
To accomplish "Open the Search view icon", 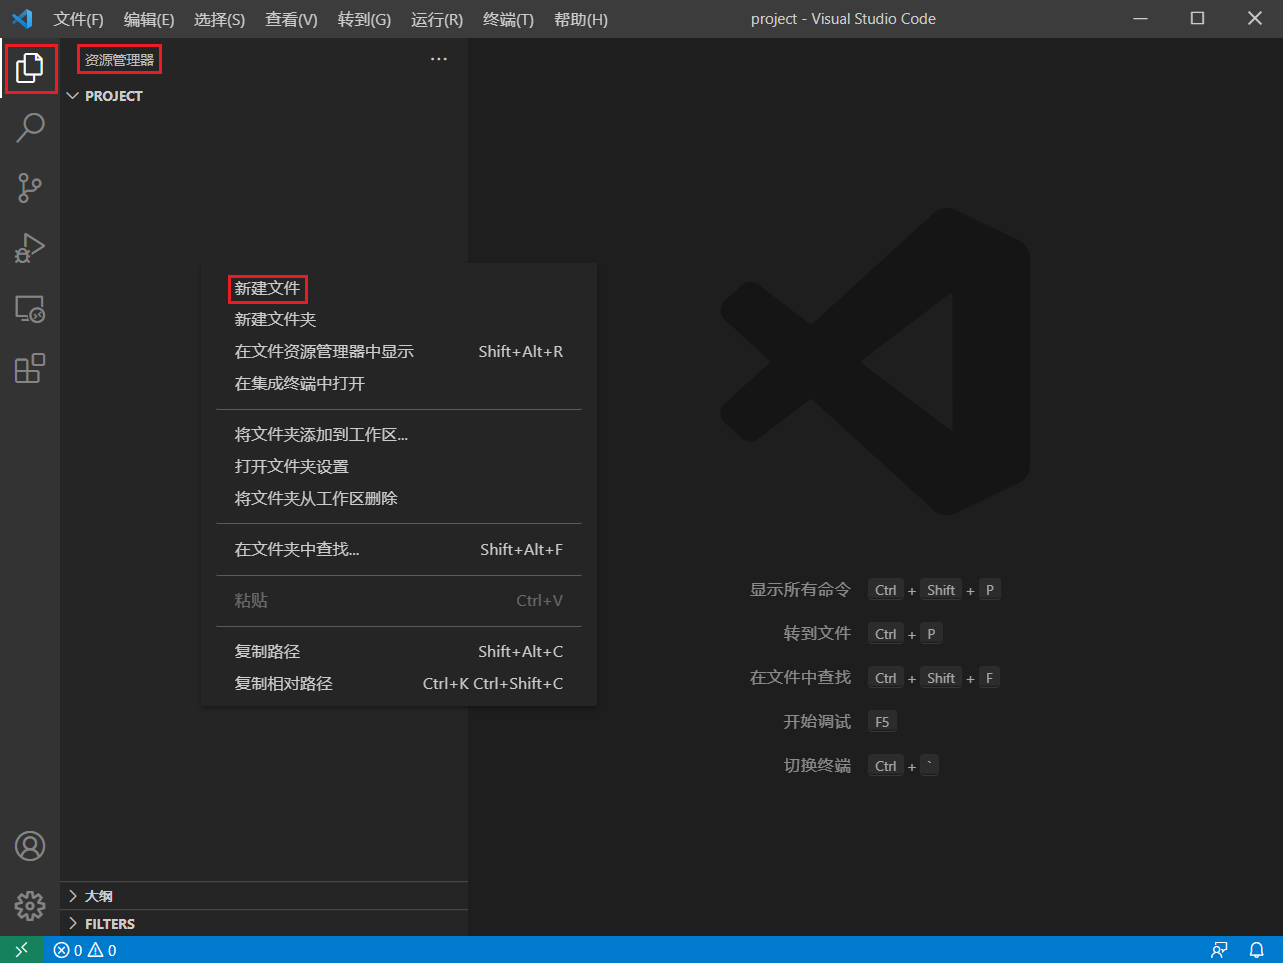I will pos(30,128).
